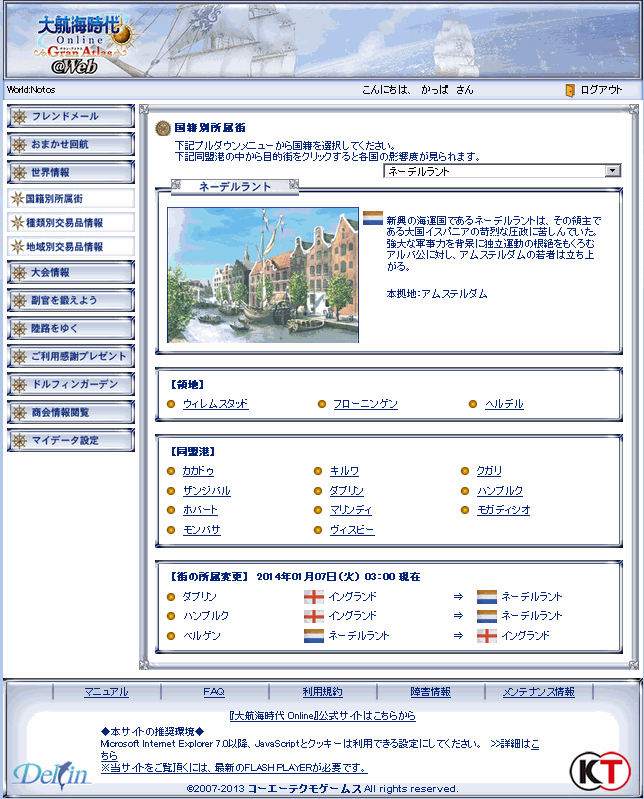Select 種類別交易品情報 in the sidebar
This screenshot has height=799, width=644.
[71, 222]
